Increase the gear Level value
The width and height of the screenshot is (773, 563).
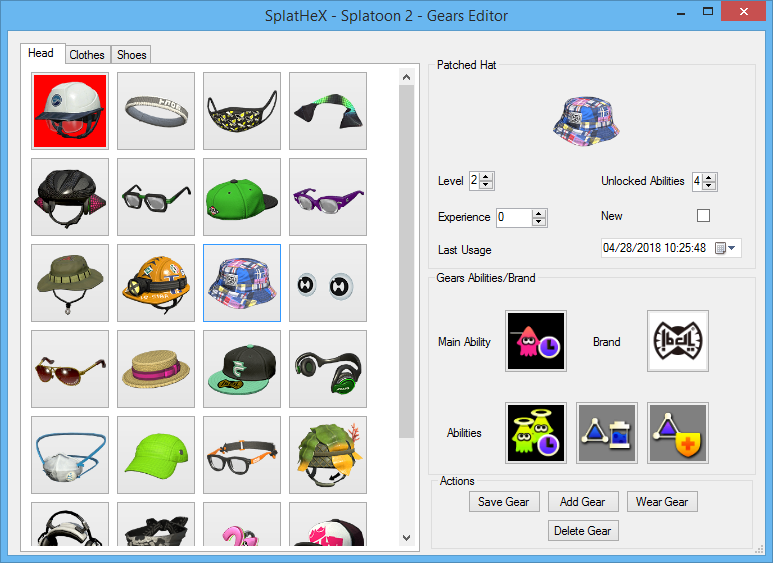coord(486,177)
